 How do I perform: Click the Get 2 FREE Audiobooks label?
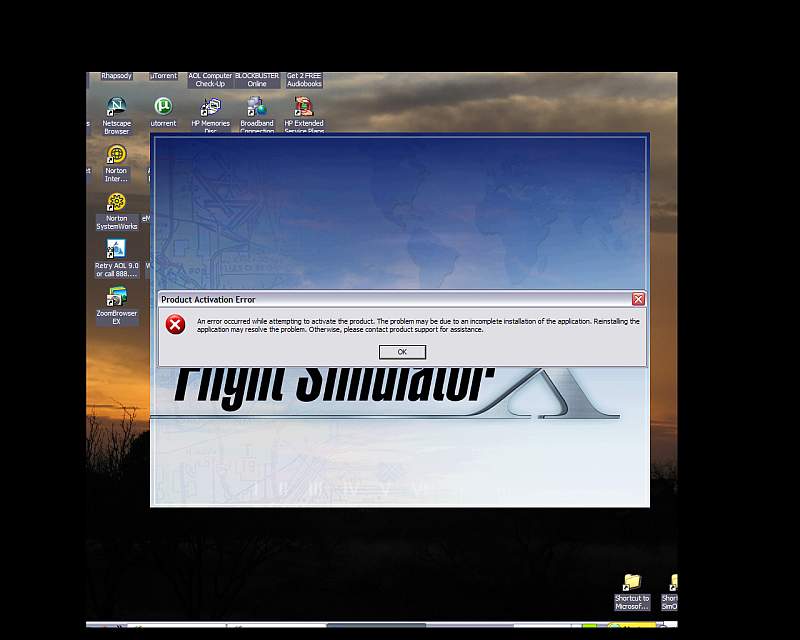point(304,80)
